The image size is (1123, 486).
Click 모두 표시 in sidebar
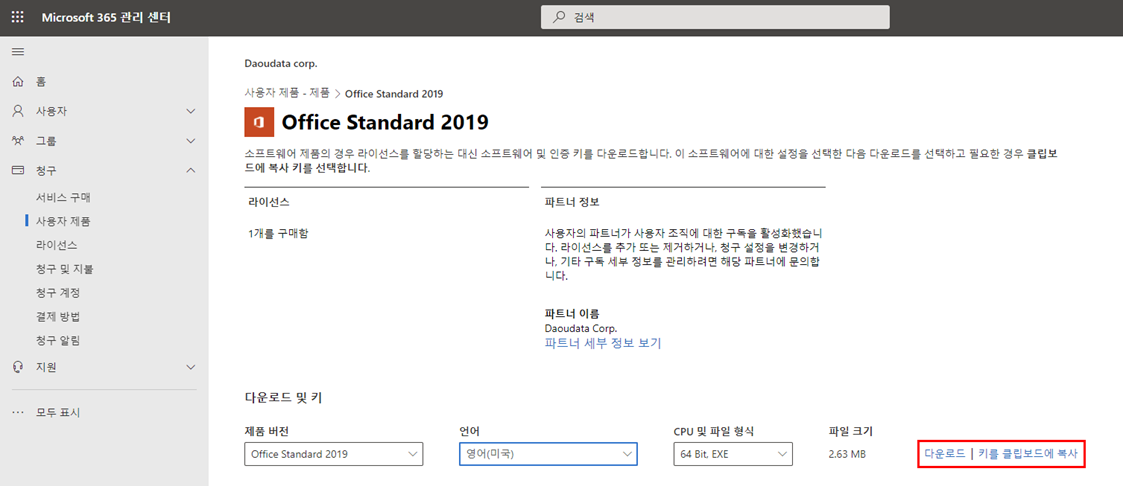pos(58,413)
